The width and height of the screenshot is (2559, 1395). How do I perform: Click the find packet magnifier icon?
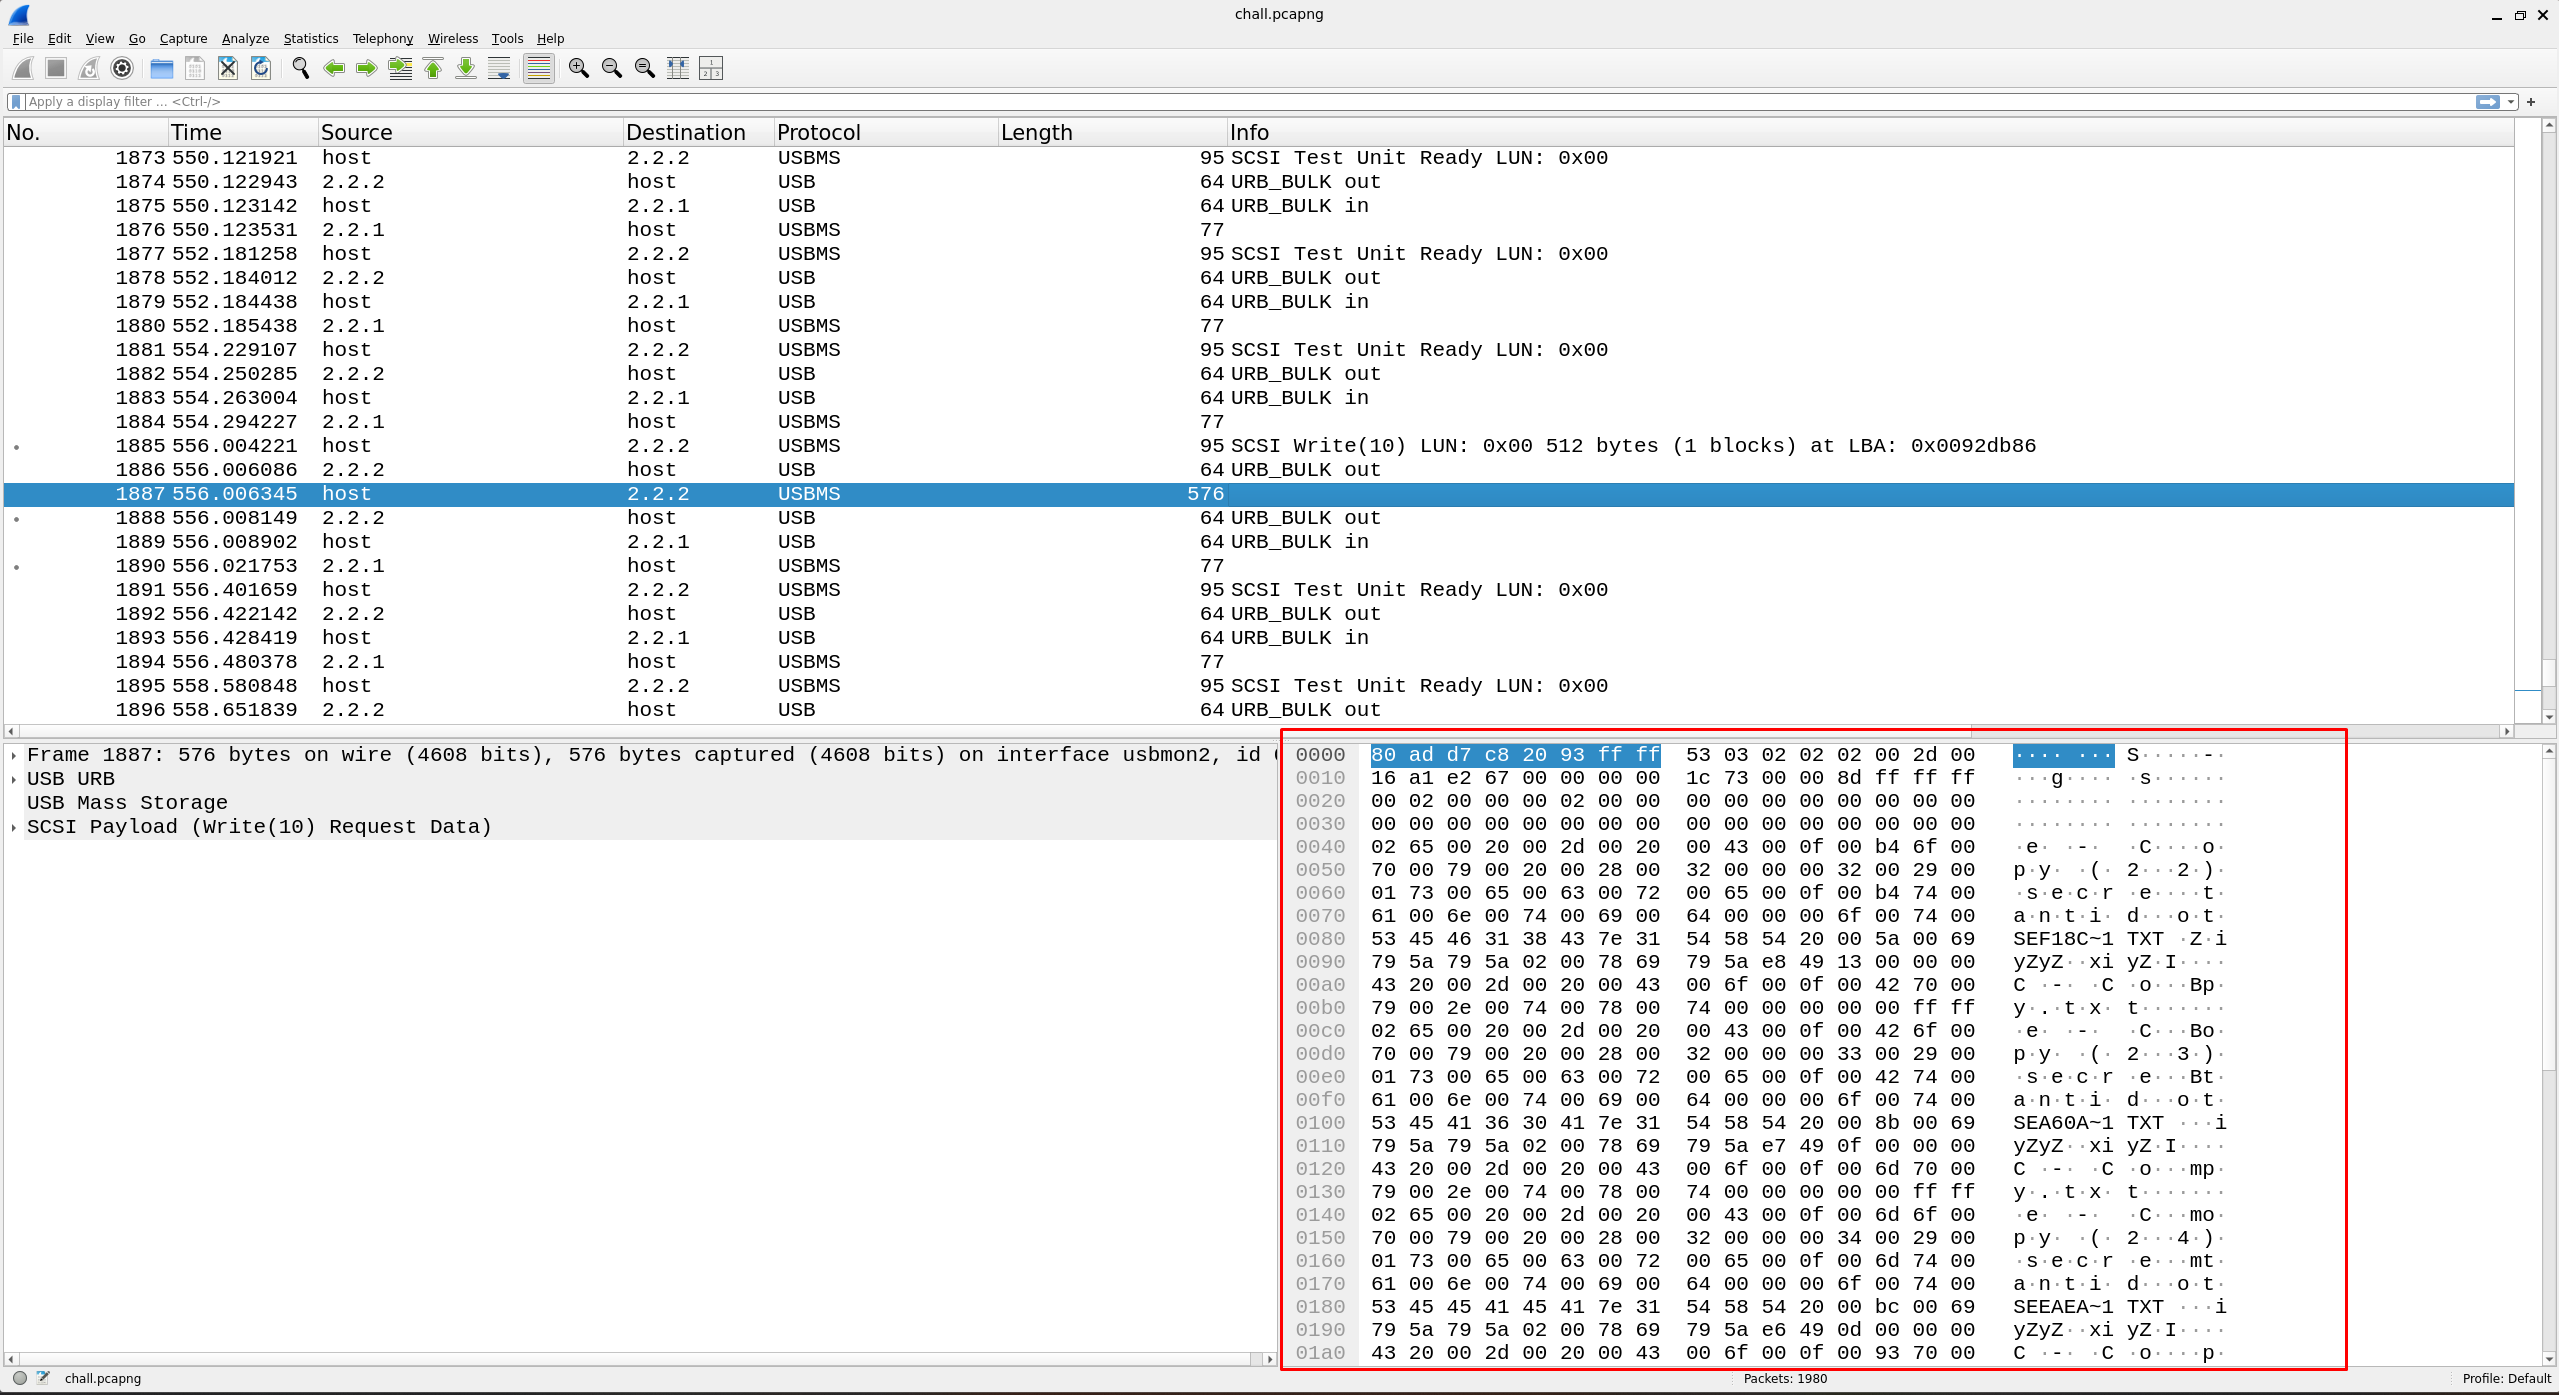tap(300, 68)
